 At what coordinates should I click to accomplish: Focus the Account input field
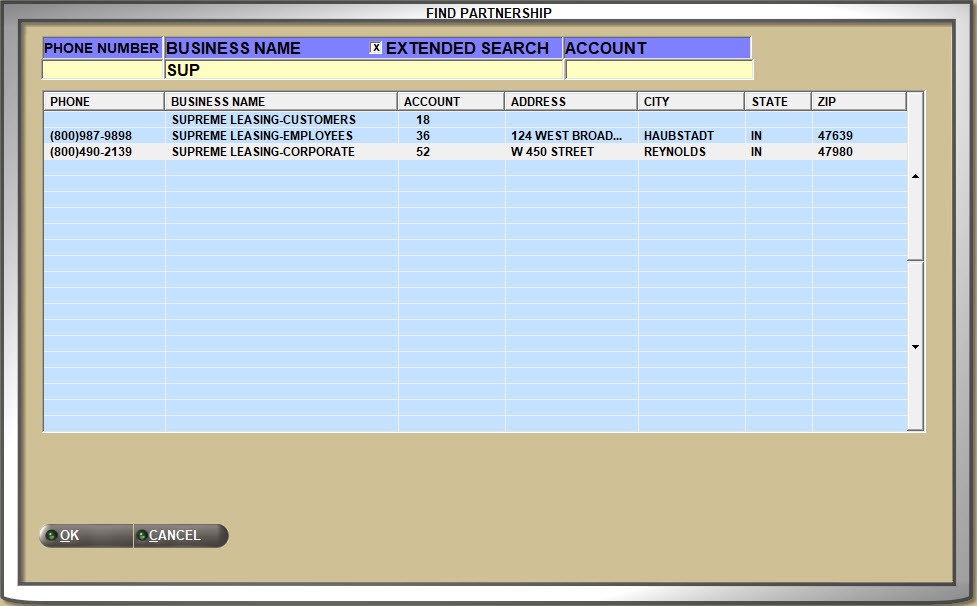[x=658, y=70]
